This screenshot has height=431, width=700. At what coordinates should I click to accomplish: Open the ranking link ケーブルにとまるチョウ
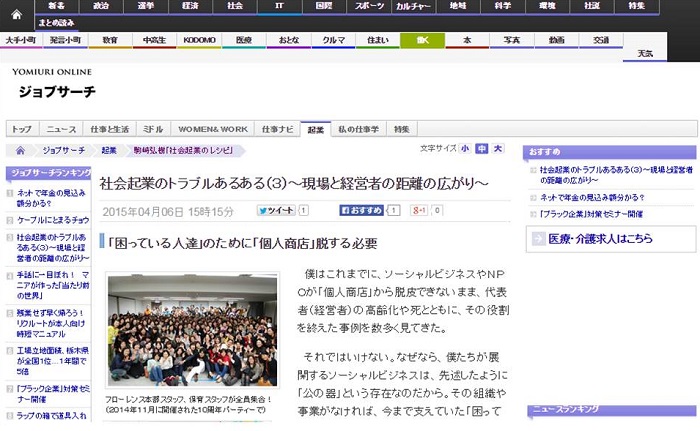[x=53, y=220]
